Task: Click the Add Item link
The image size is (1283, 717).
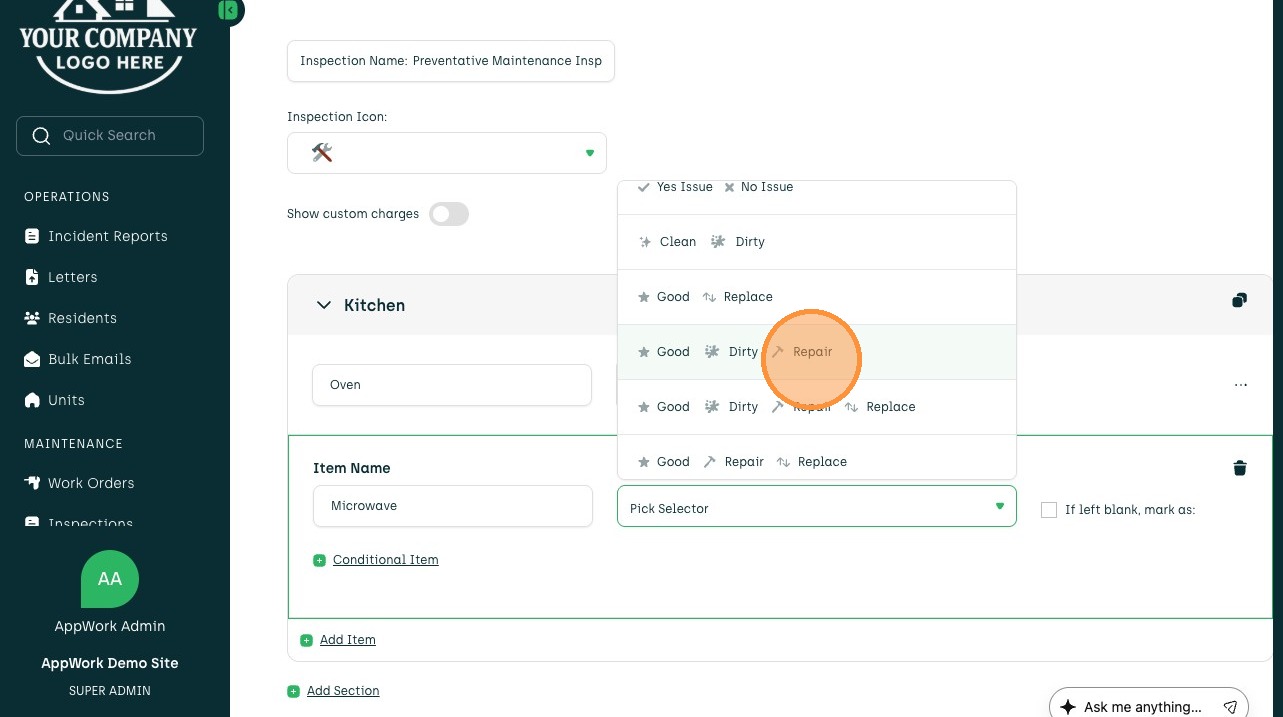Action: pos(347,640)
